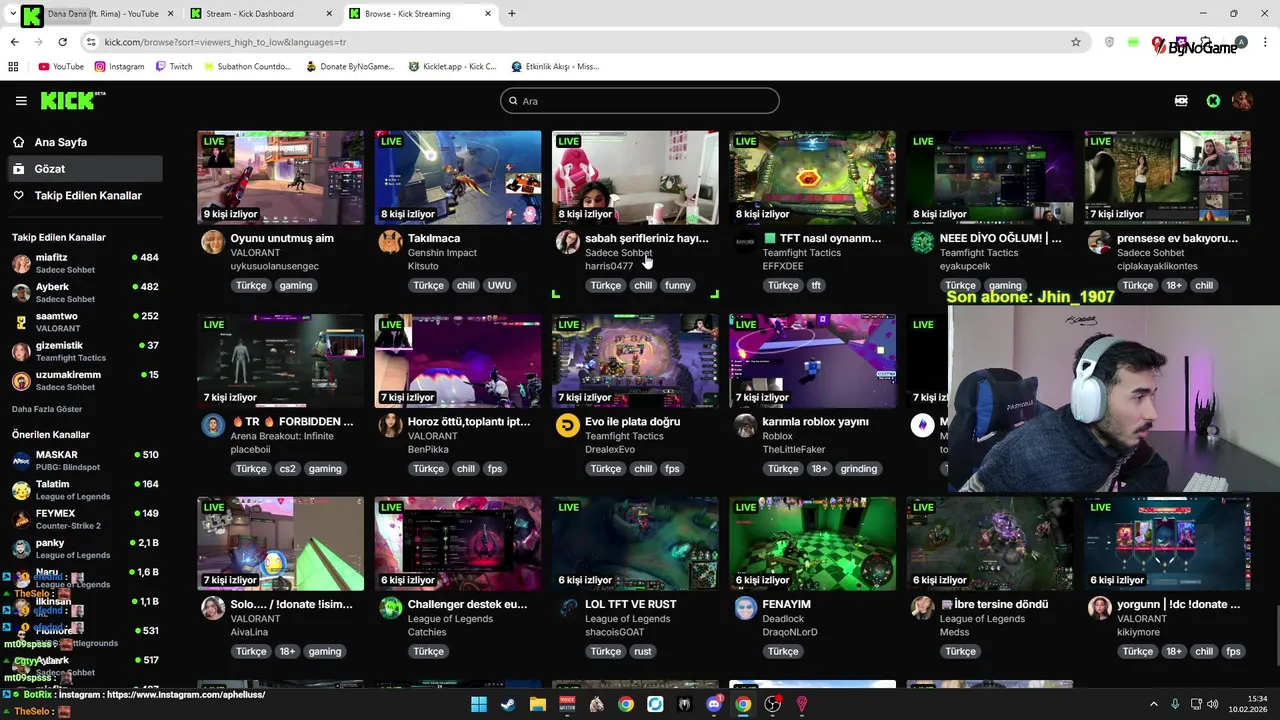Click the saamtwo channel avatar
This screenshot has height=720, width=1280.
pos(21,322)
